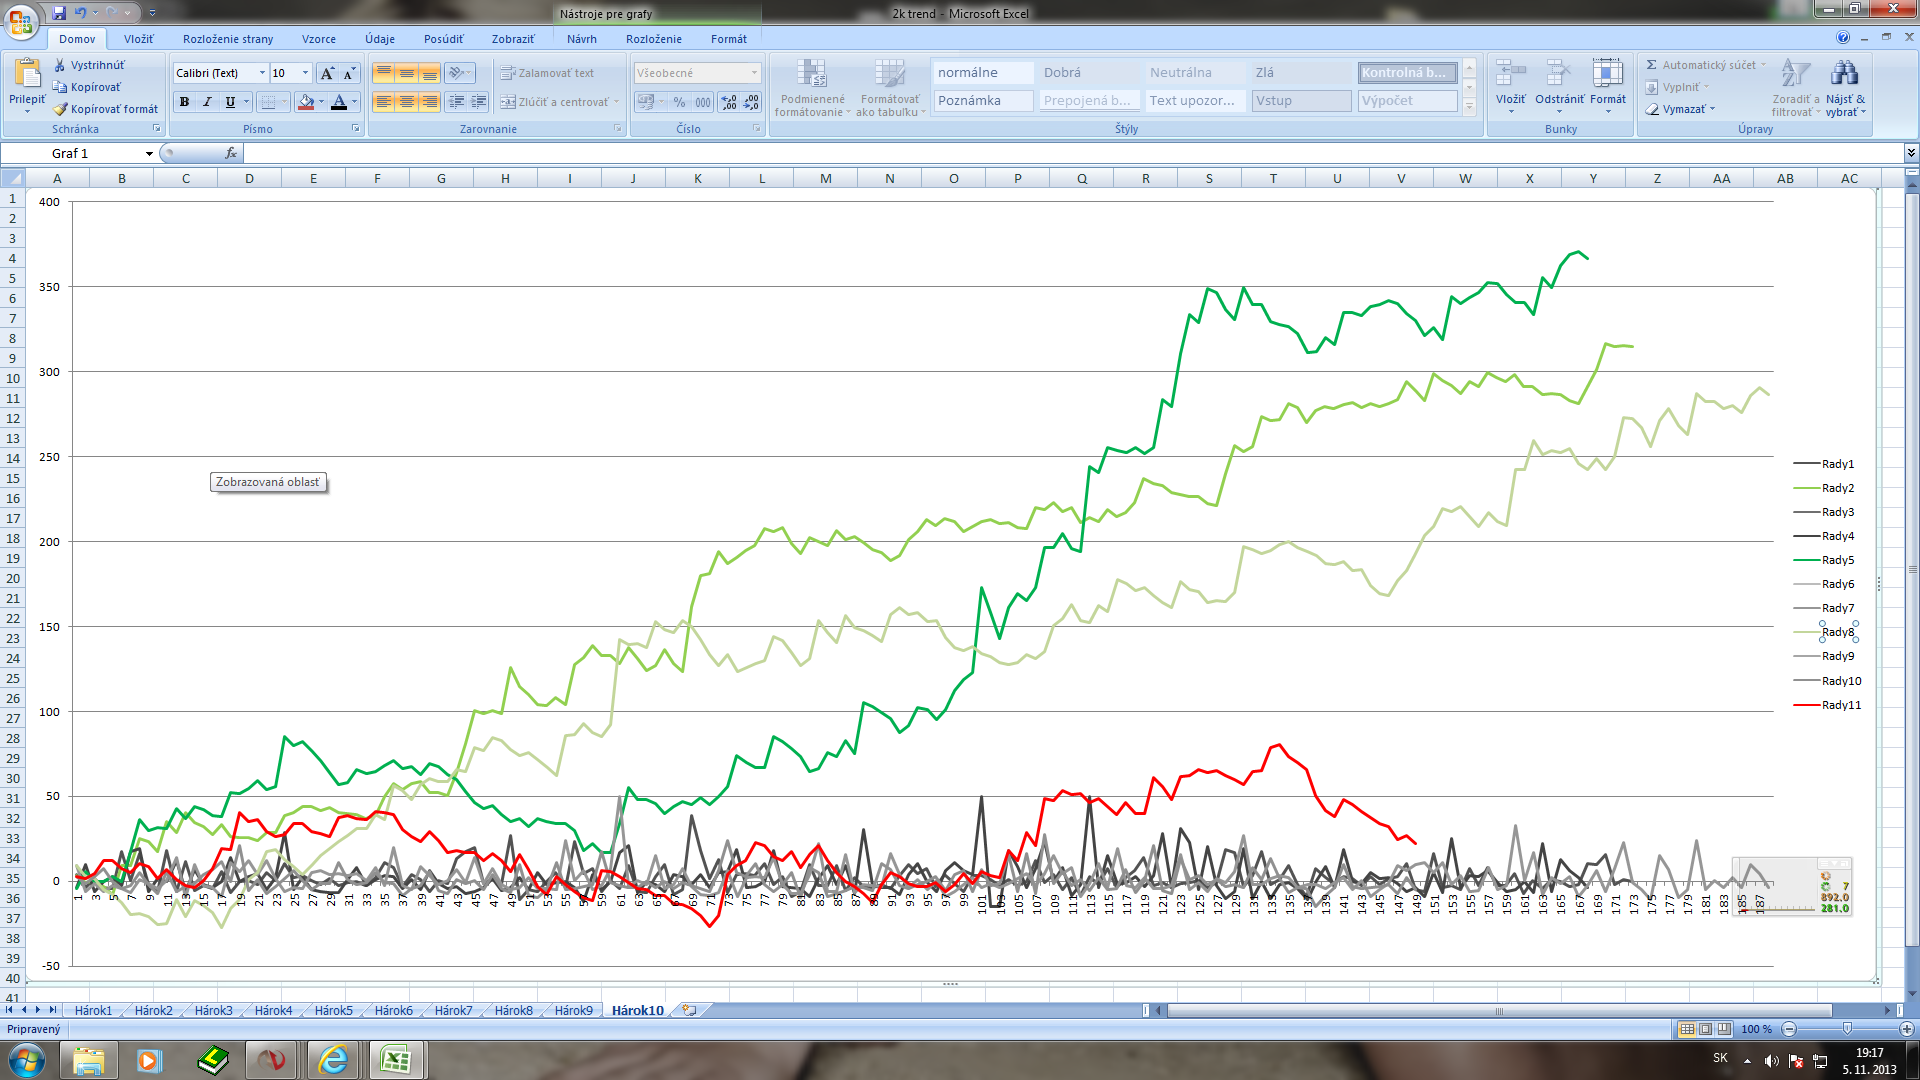Toggle bold formatting

tap(184, 102)
